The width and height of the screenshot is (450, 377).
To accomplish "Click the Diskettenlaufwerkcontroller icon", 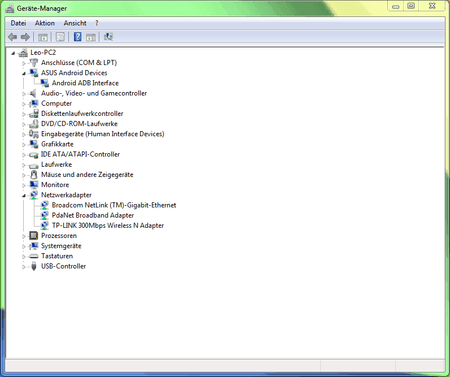I will pyautogui.click(x=34, y=114).
